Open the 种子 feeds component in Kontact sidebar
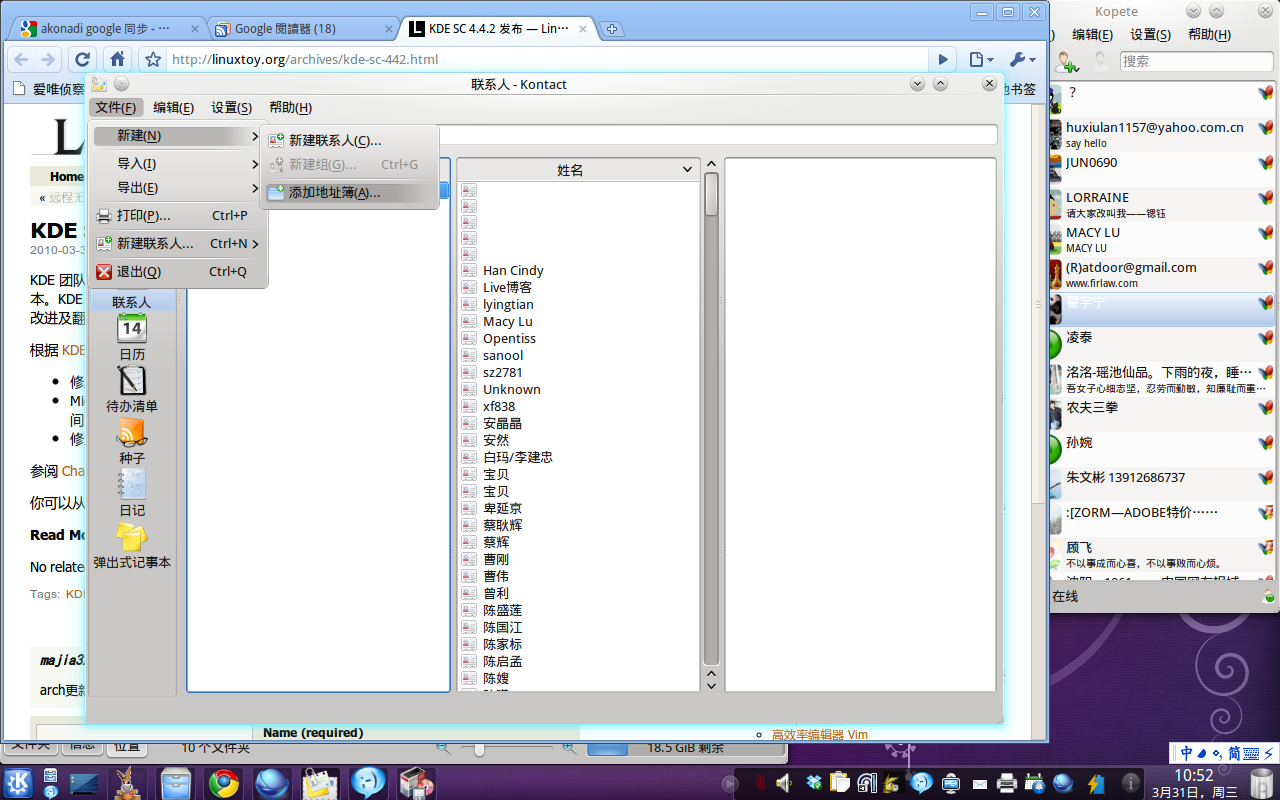 (x=132, y=441)
